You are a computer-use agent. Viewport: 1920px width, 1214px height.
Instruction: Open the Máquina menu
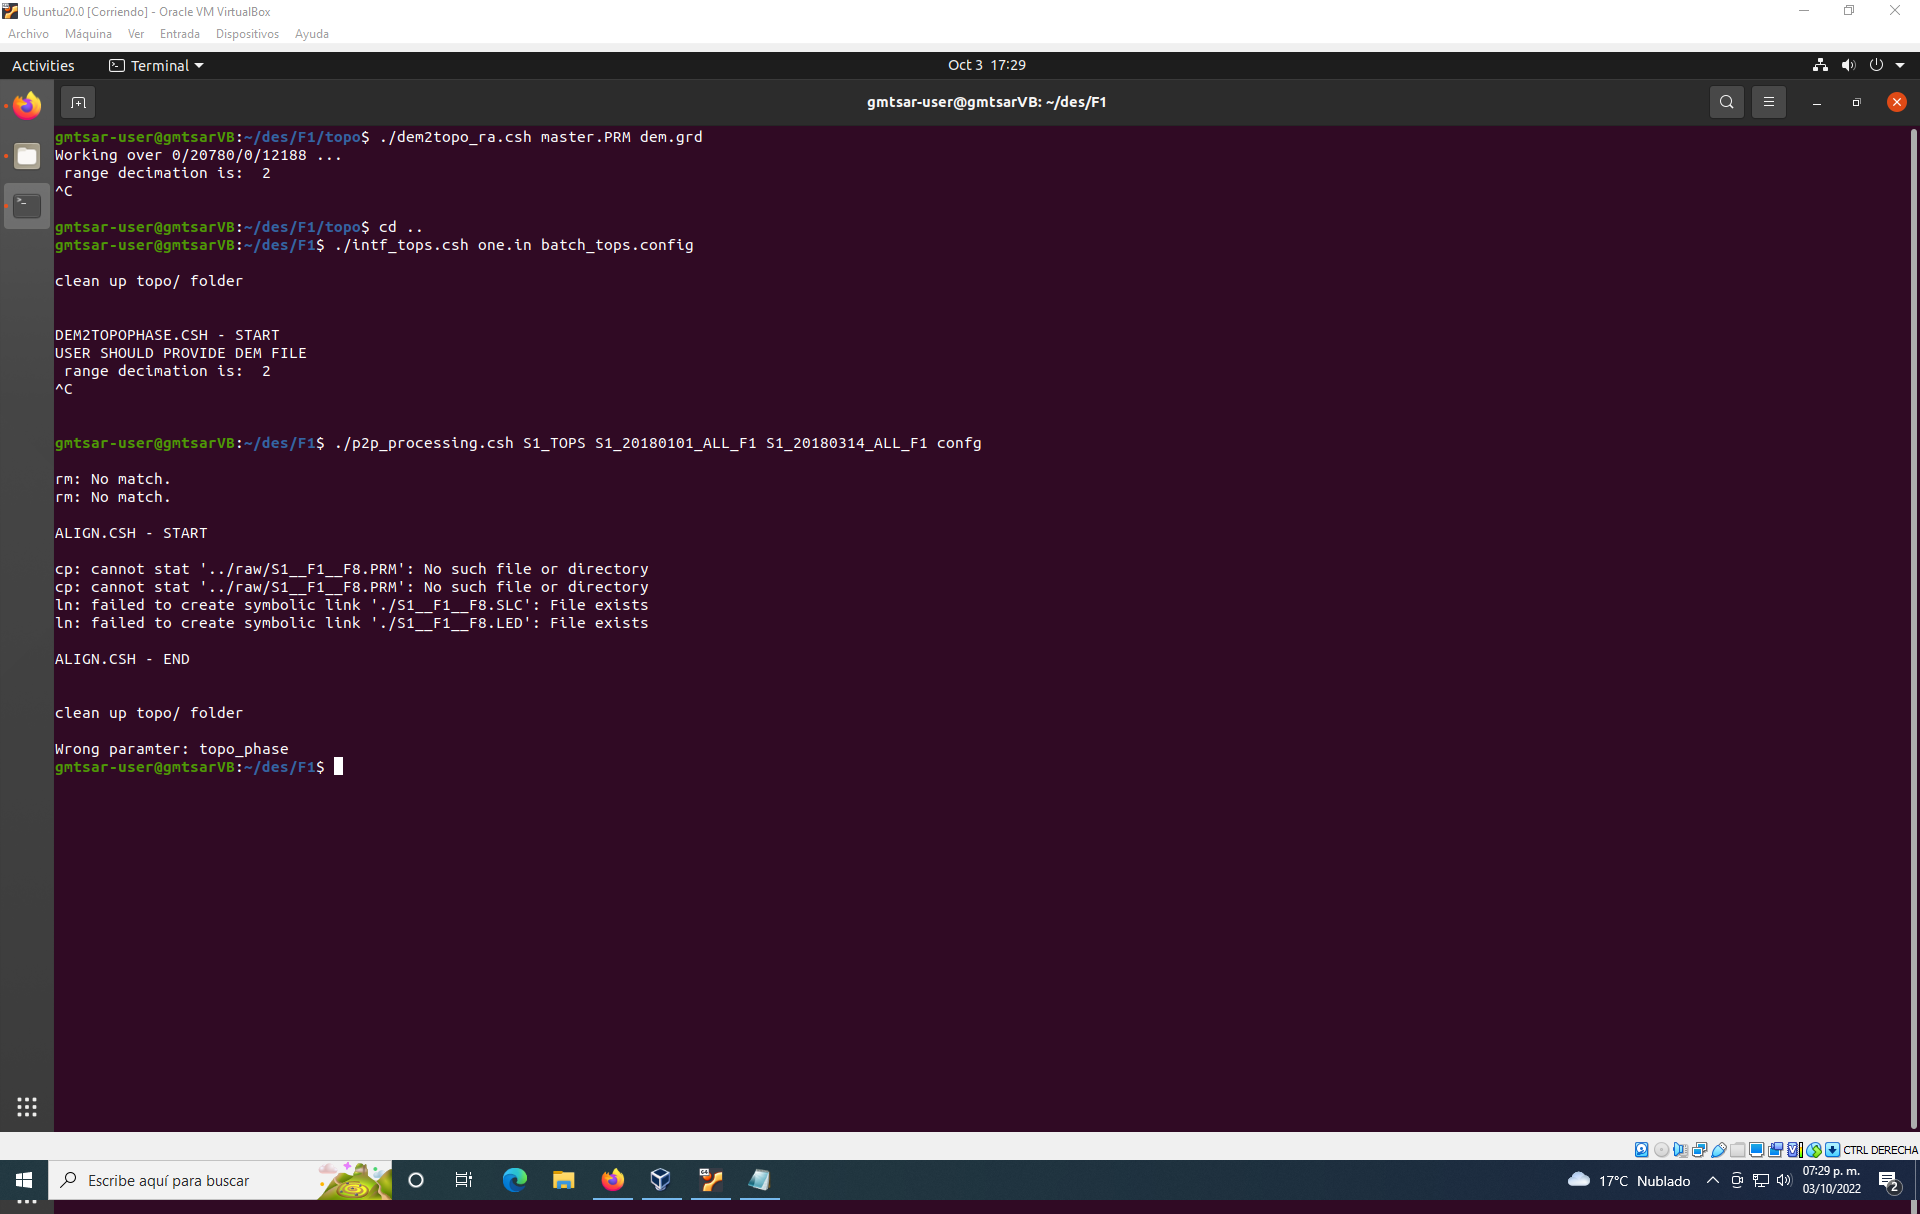point(88,33)
